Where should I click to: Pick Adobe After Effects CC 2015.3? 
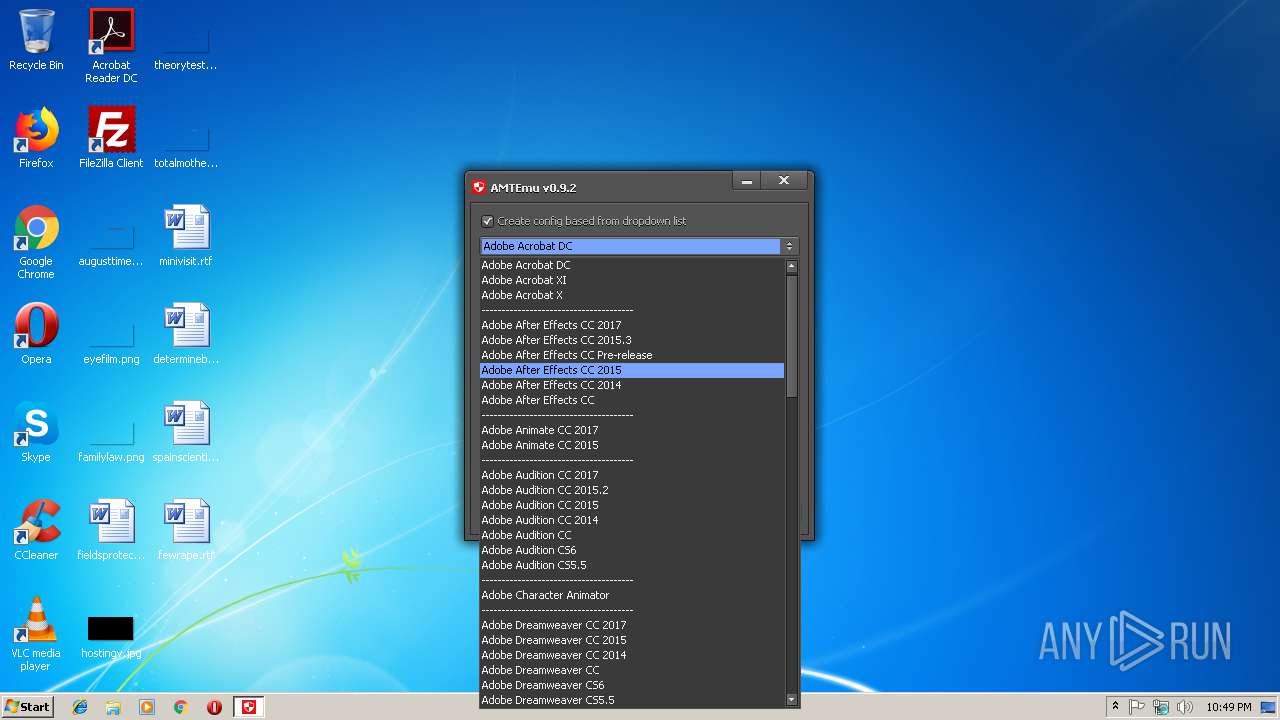pyautogui.click(x=632, y=340)
